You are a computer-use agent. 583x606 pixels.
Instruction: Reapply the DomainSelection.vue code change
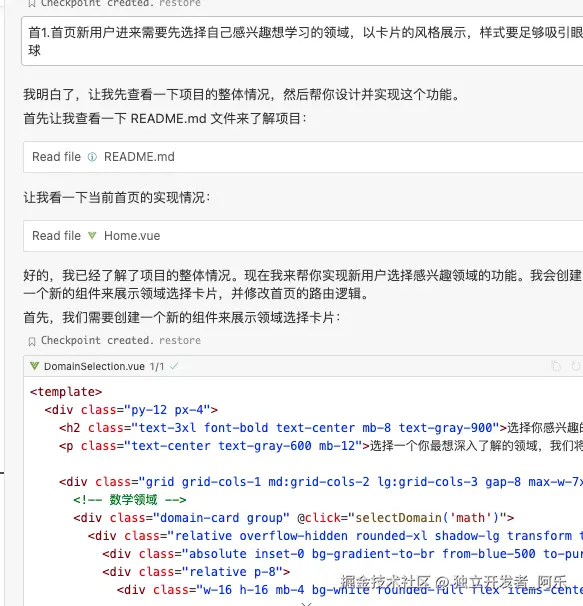[x=576, y=366]
